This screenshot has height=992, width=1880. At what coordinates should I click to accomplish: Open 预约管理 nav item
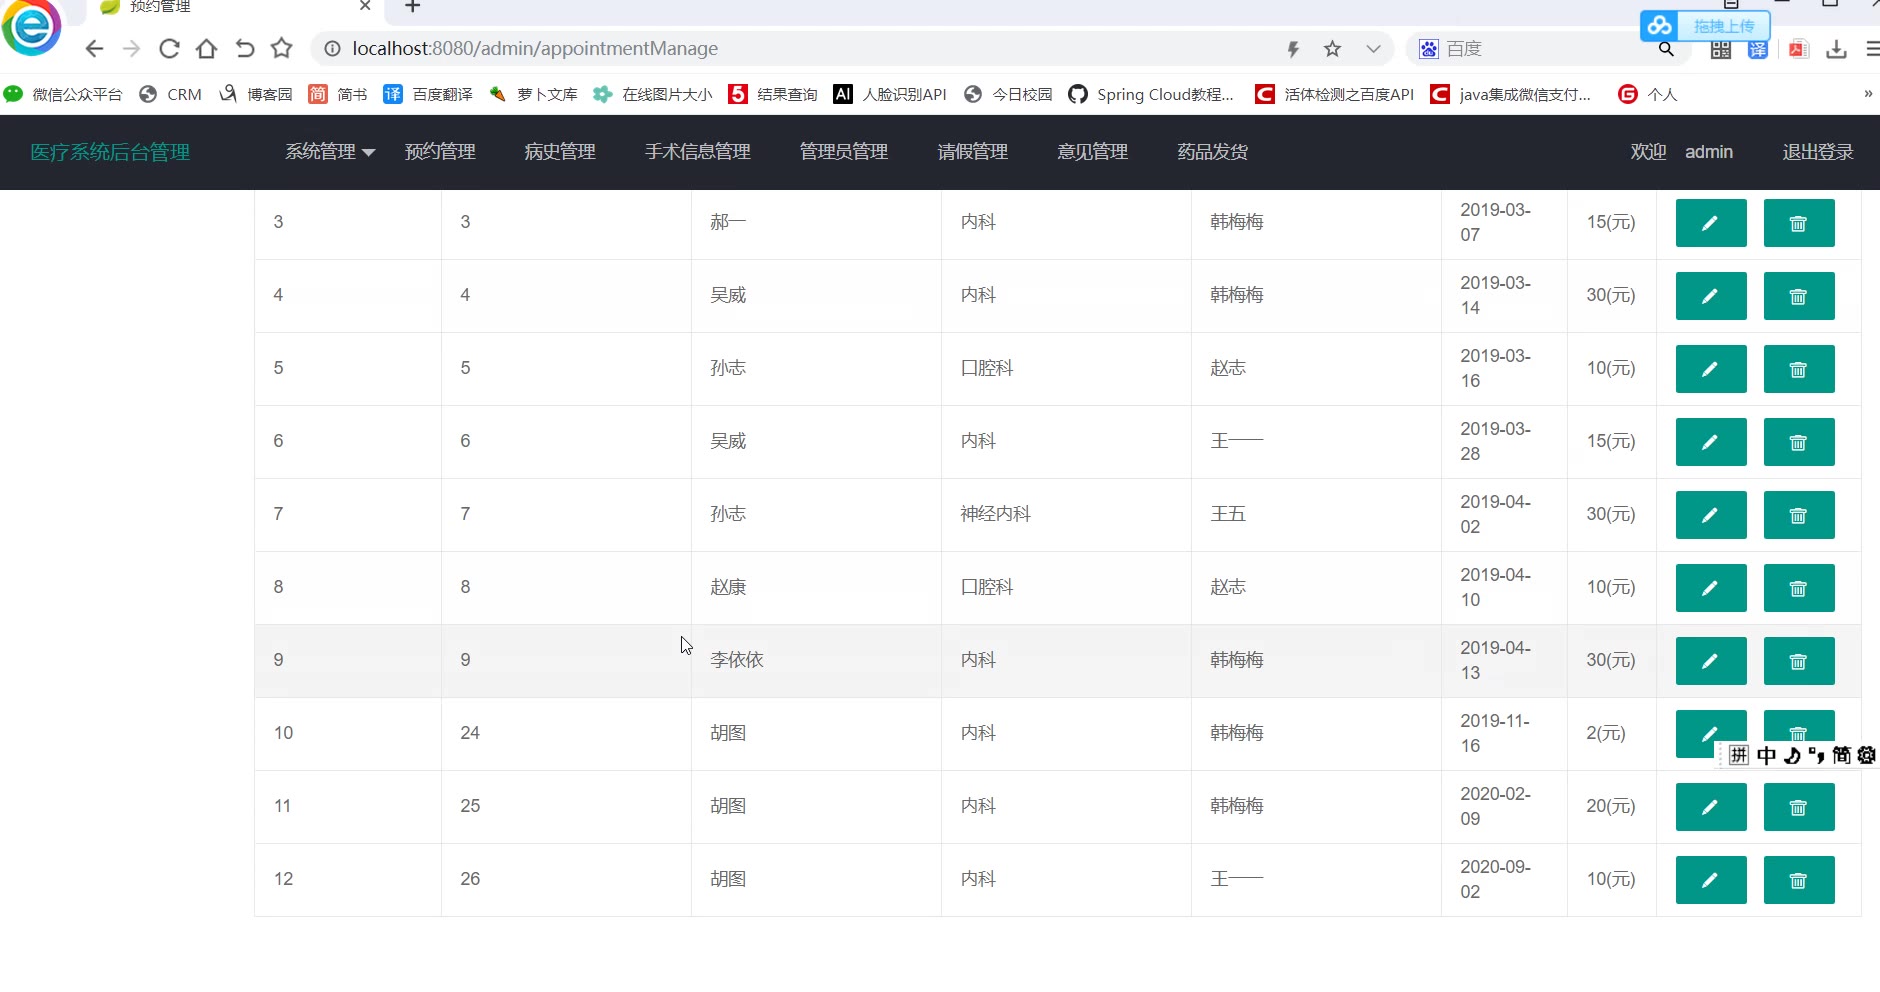440,152
